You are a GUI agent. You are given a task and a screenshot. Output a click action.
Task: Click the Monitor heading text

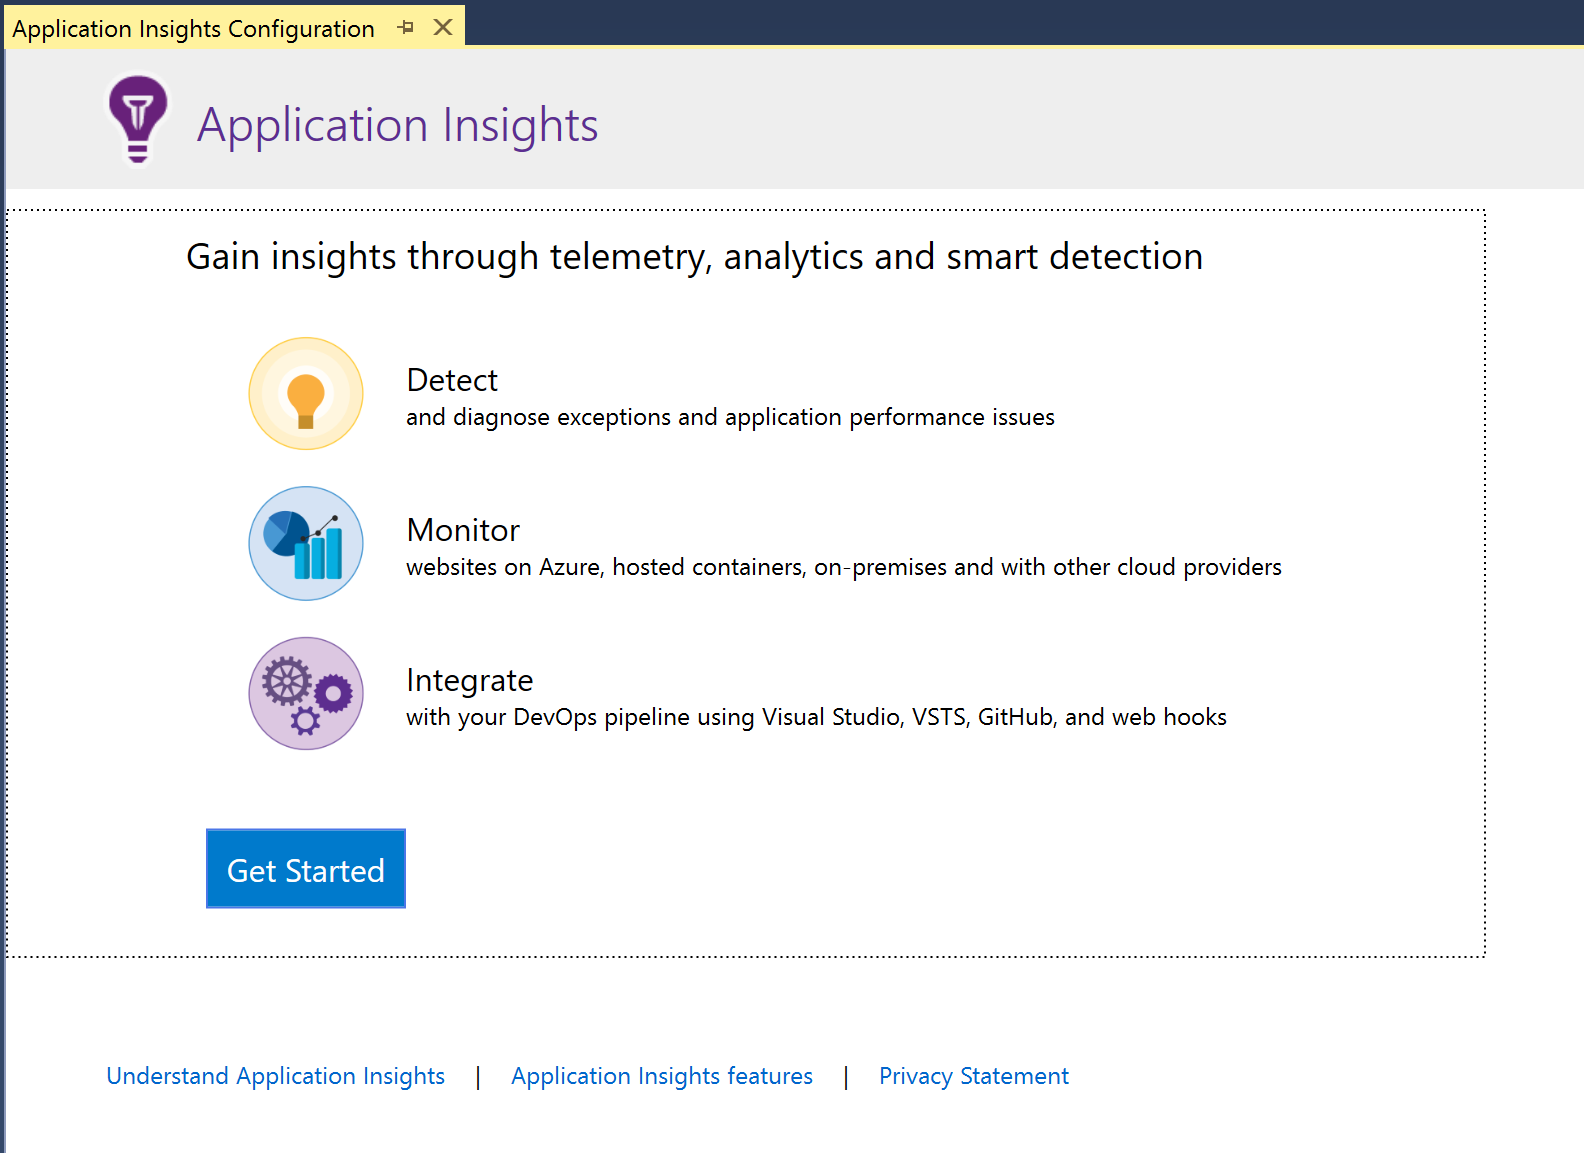(x=463, y=530)
